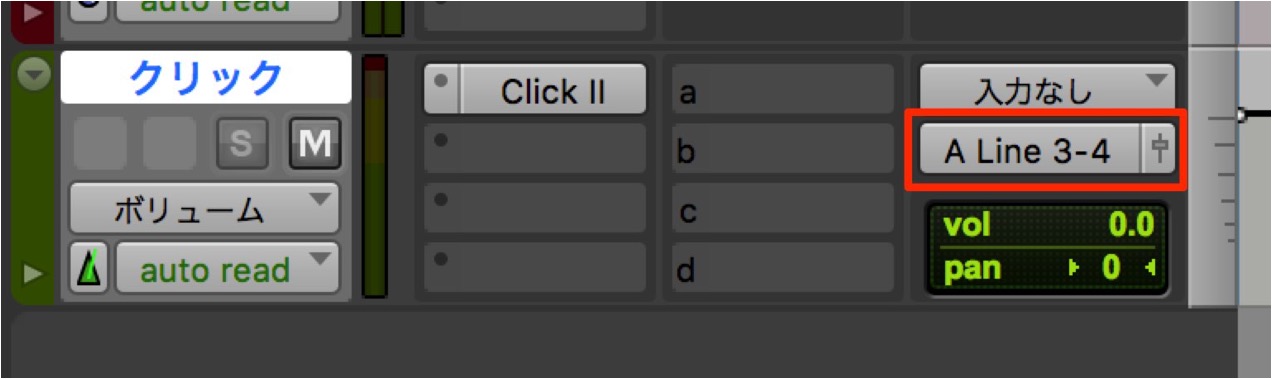Open the ボリューム track view dropdown
The height and width of the screenshot is (379, 1272).
[x=205, y=209]
